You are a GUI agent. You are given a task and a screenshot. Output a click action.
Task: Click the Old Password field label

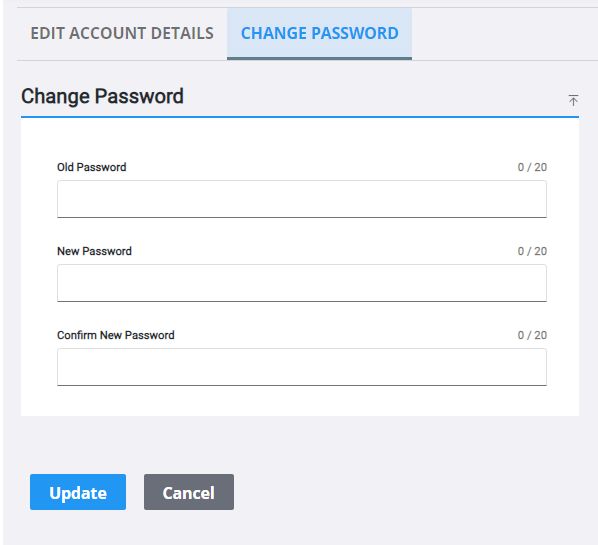pos(92,167)
